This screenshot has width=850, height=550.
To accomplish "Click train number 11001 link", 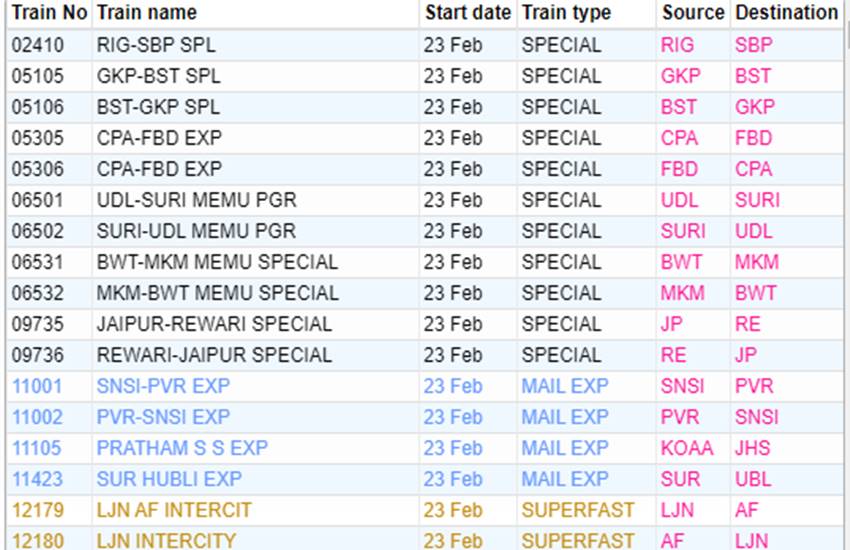I will pos(37,386).
